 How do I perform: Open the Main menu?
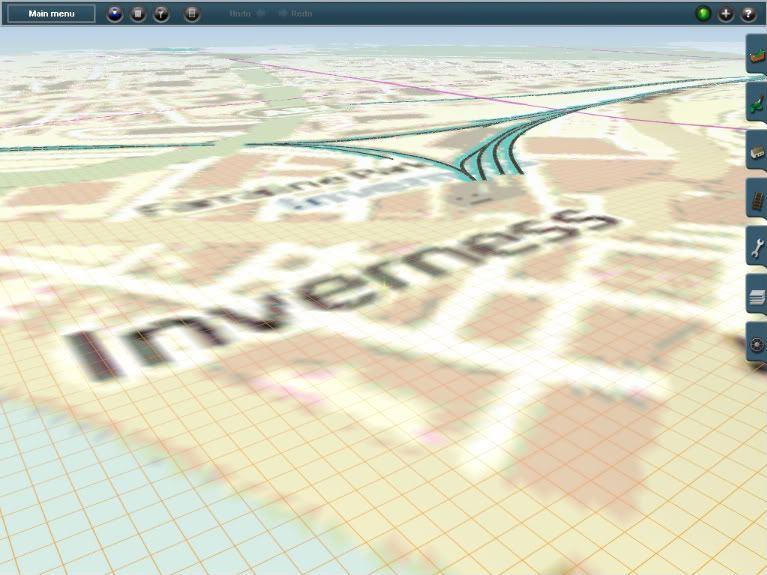[x=51, y=14]
